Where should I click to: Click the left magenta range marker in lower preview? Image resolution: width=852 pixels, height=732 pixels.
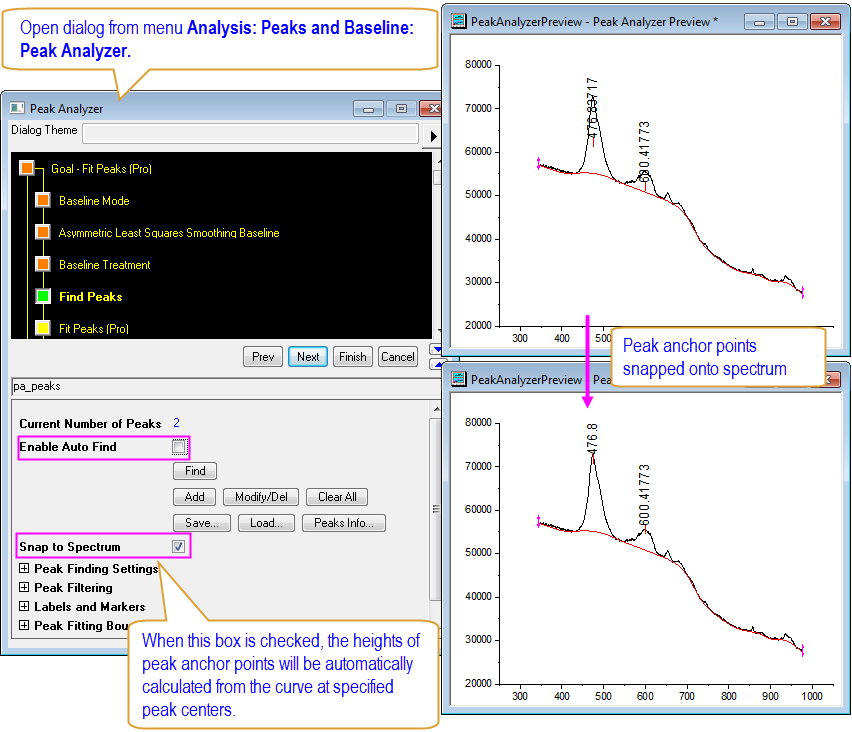click(x=538, y=521)
